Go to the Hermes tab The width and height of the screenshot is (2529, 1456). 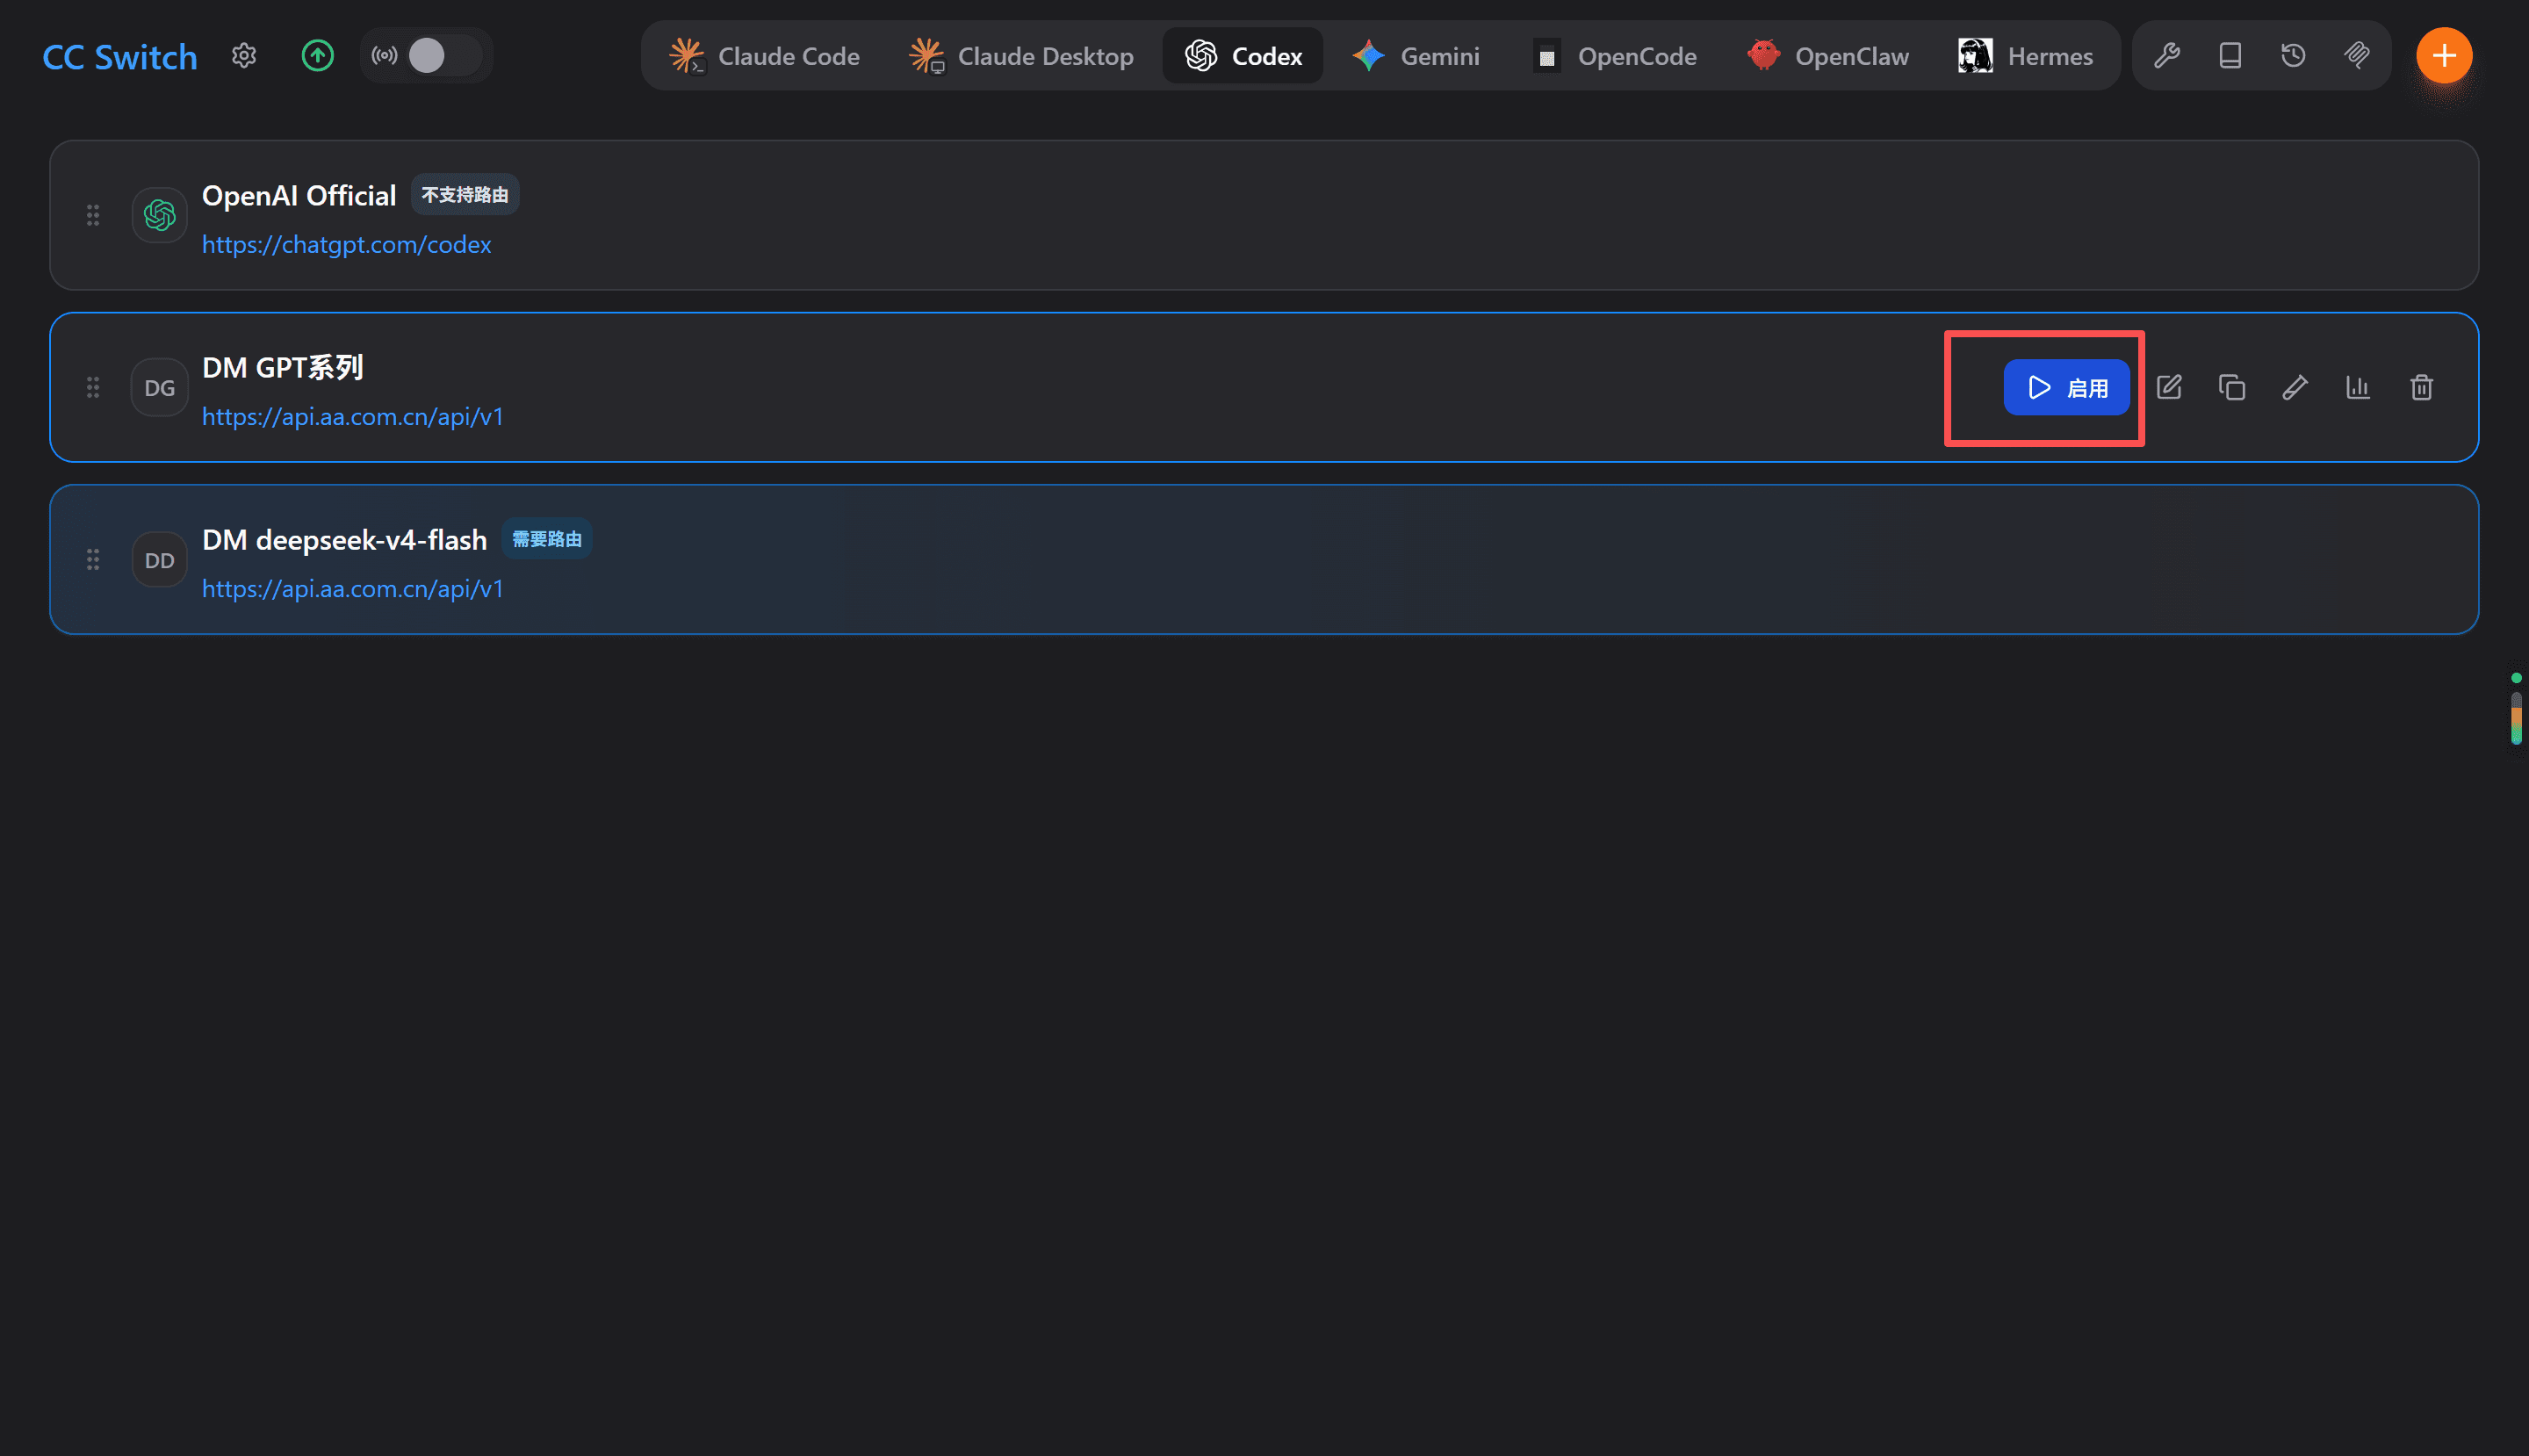click(x=2025, y=56)
